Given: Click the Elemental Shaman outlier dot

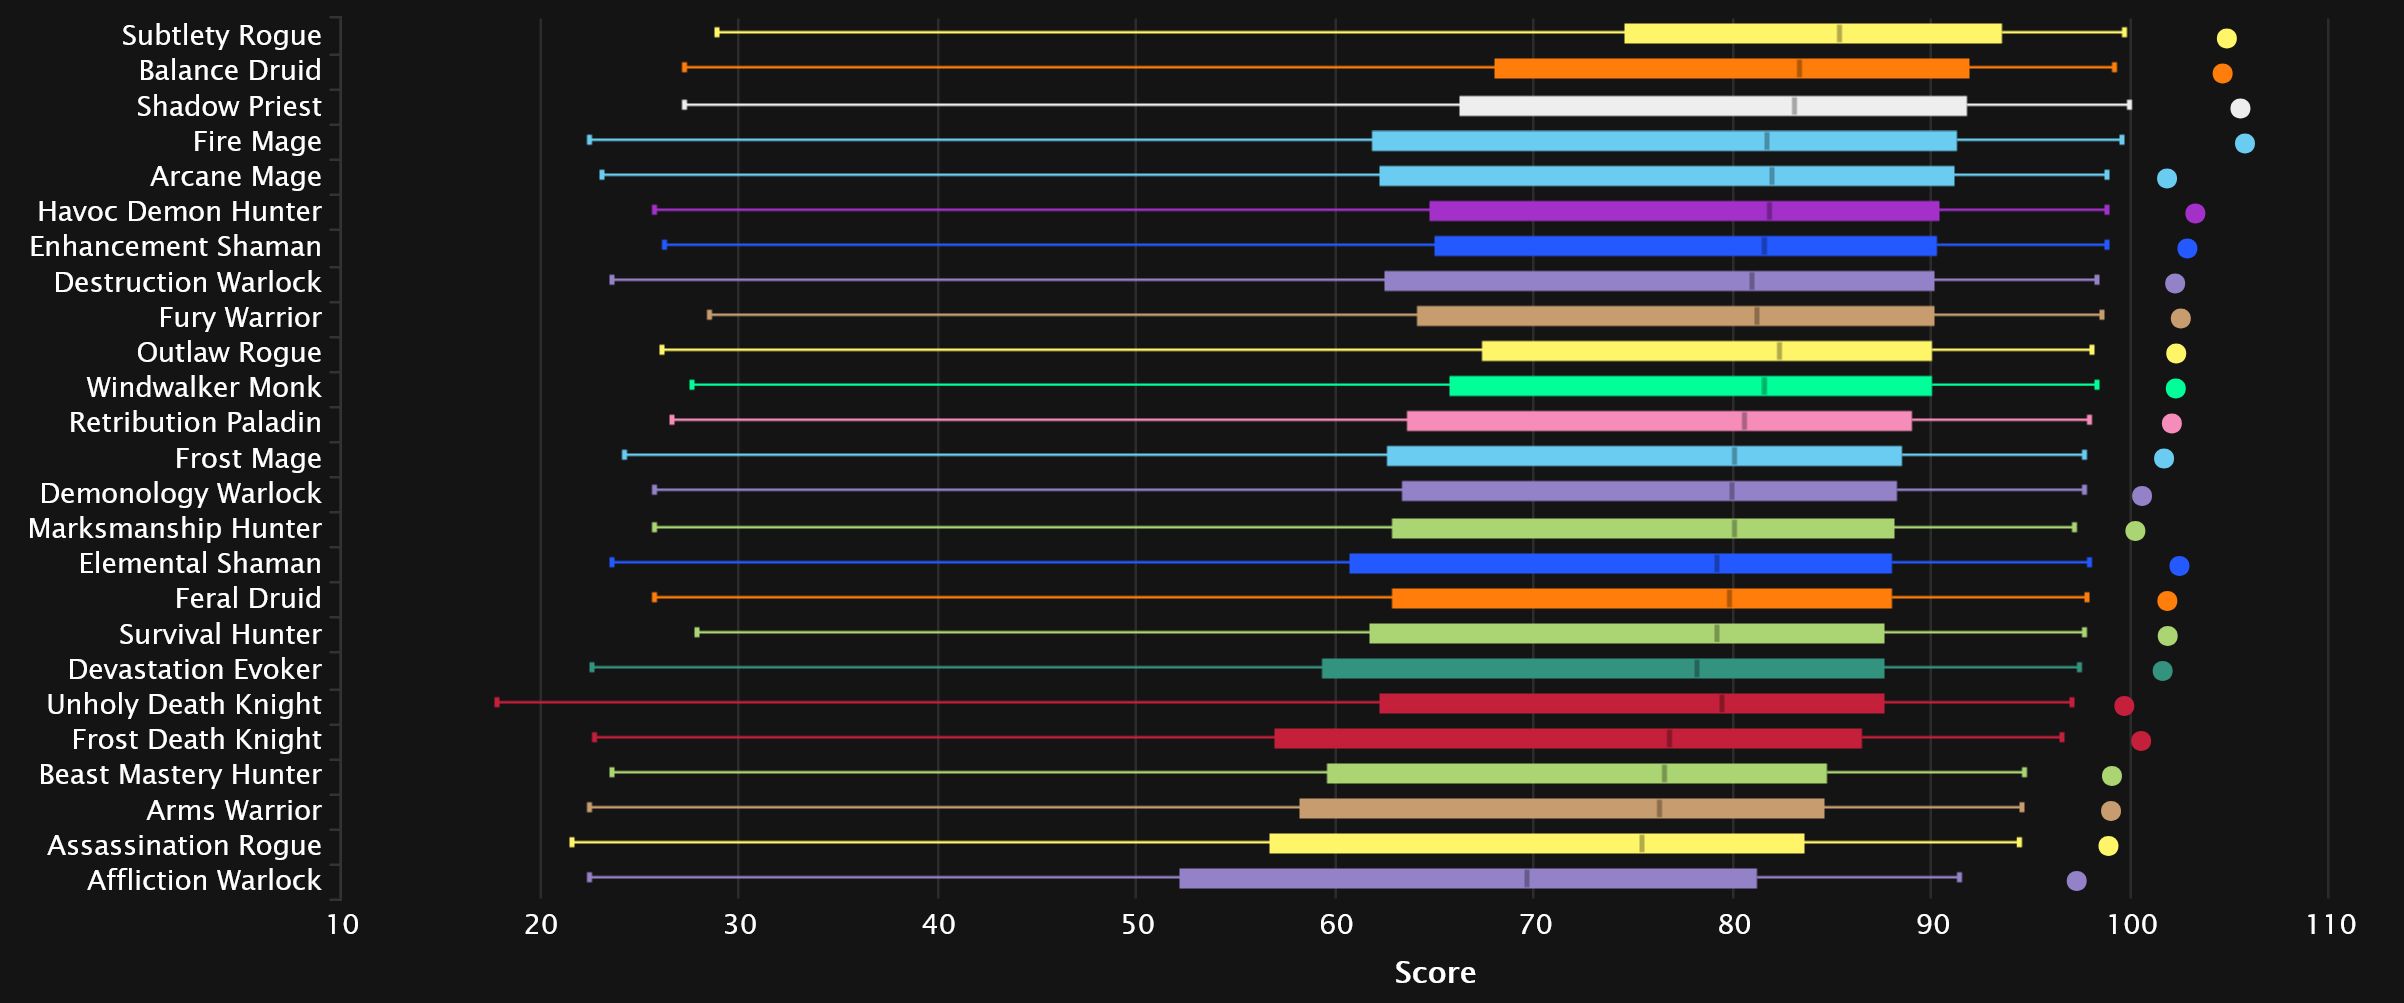Looking at the screenshot, I should click(2179, 566).
